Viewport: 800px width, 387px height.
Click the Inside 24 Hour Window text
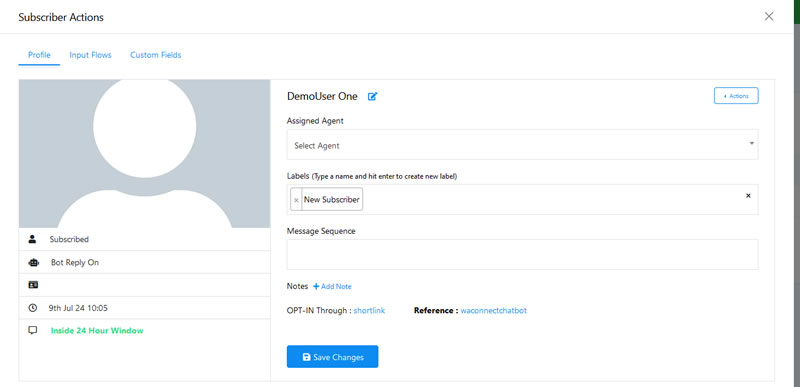click(97, 330)
